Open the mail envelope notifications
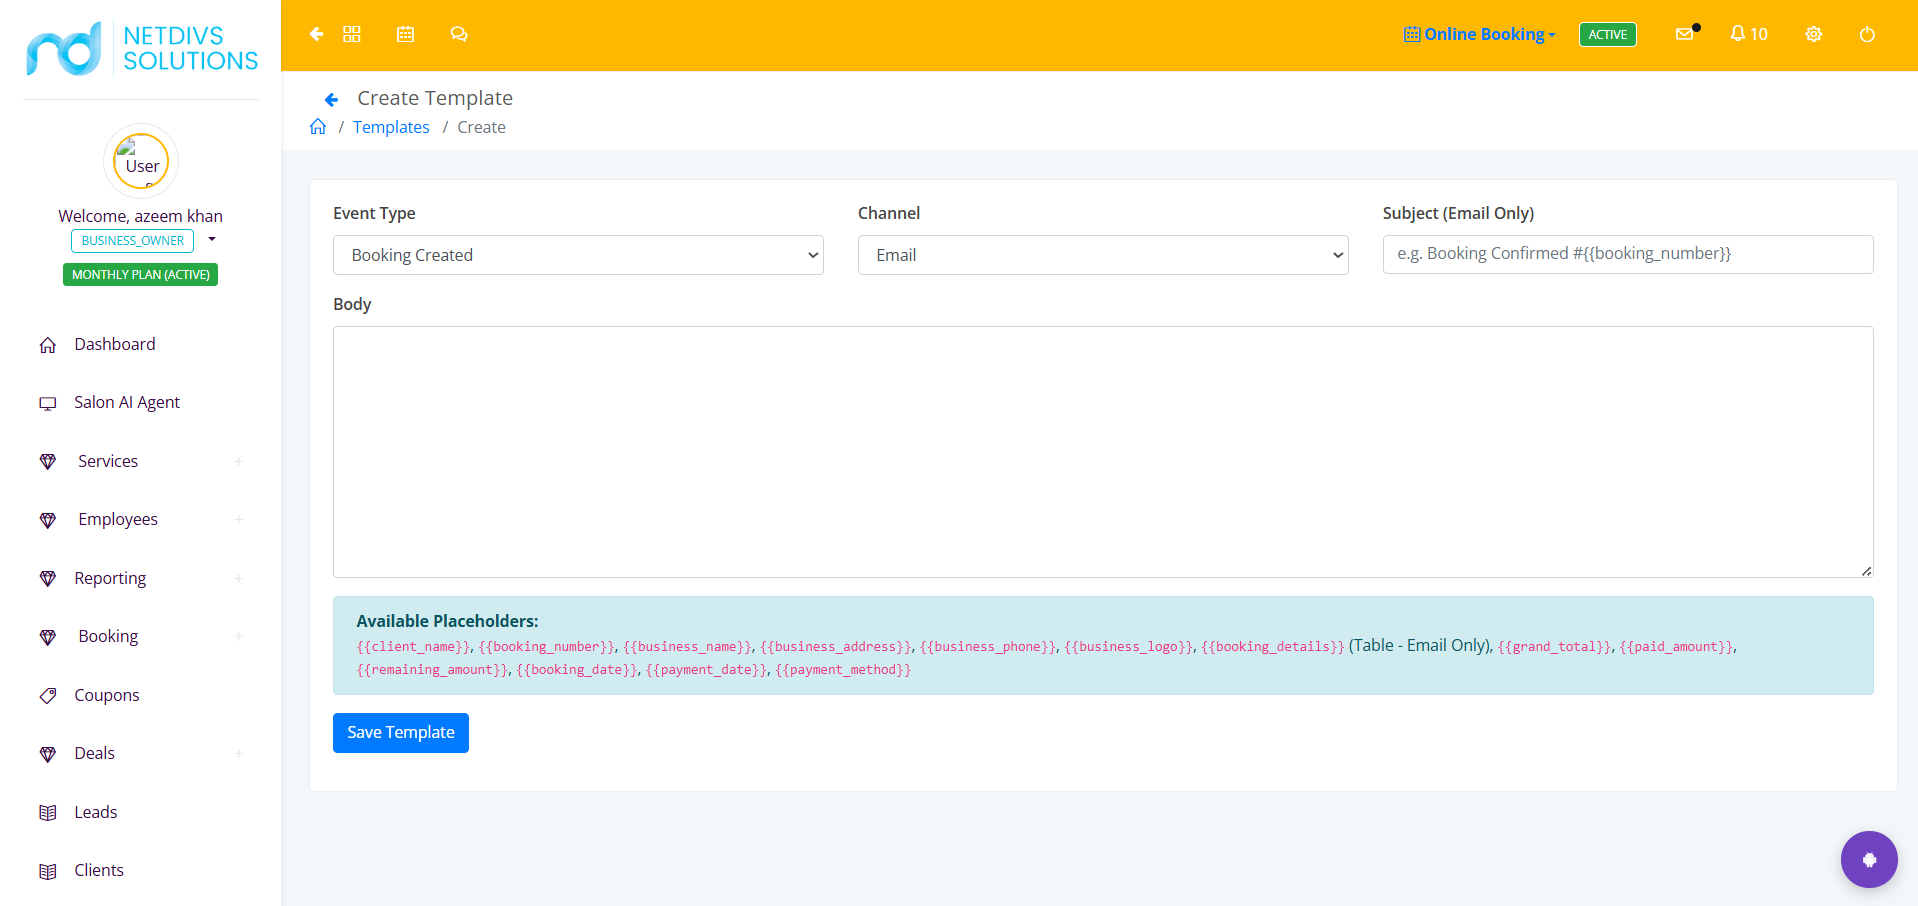 1686,33
